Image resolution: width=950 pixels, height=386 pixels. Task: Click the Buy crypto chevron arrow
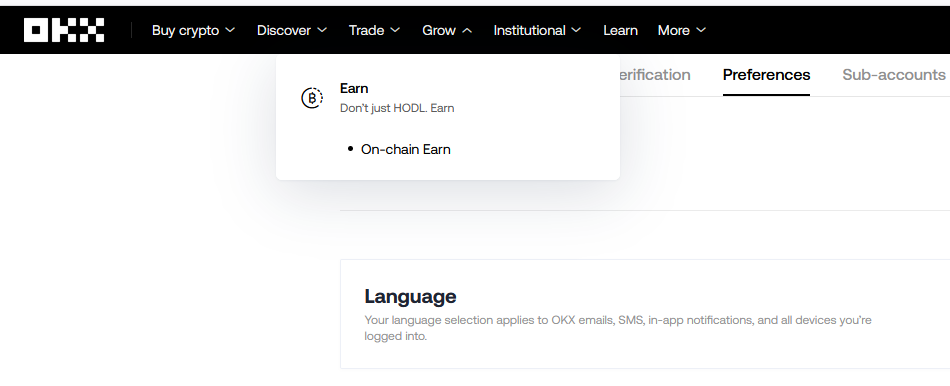pos(230,30)
